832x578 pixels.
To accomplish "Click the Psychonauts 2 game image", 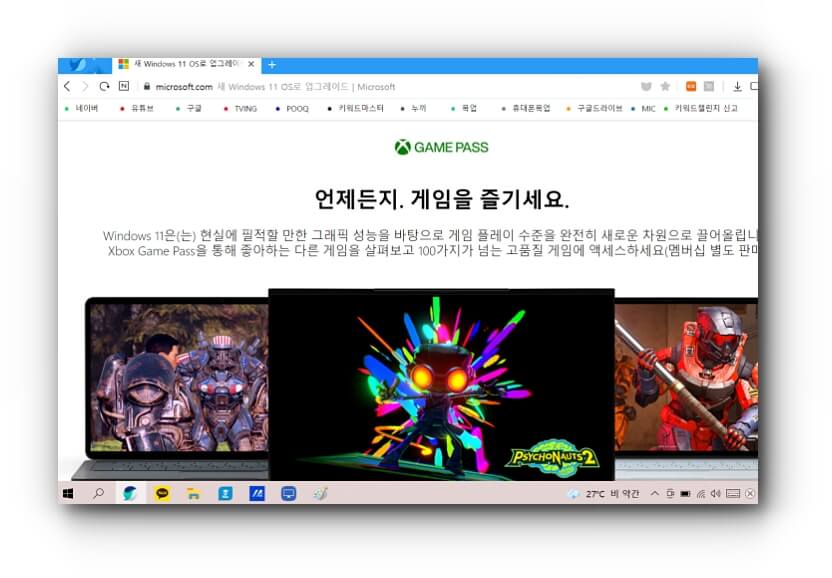I will (441, 385).
